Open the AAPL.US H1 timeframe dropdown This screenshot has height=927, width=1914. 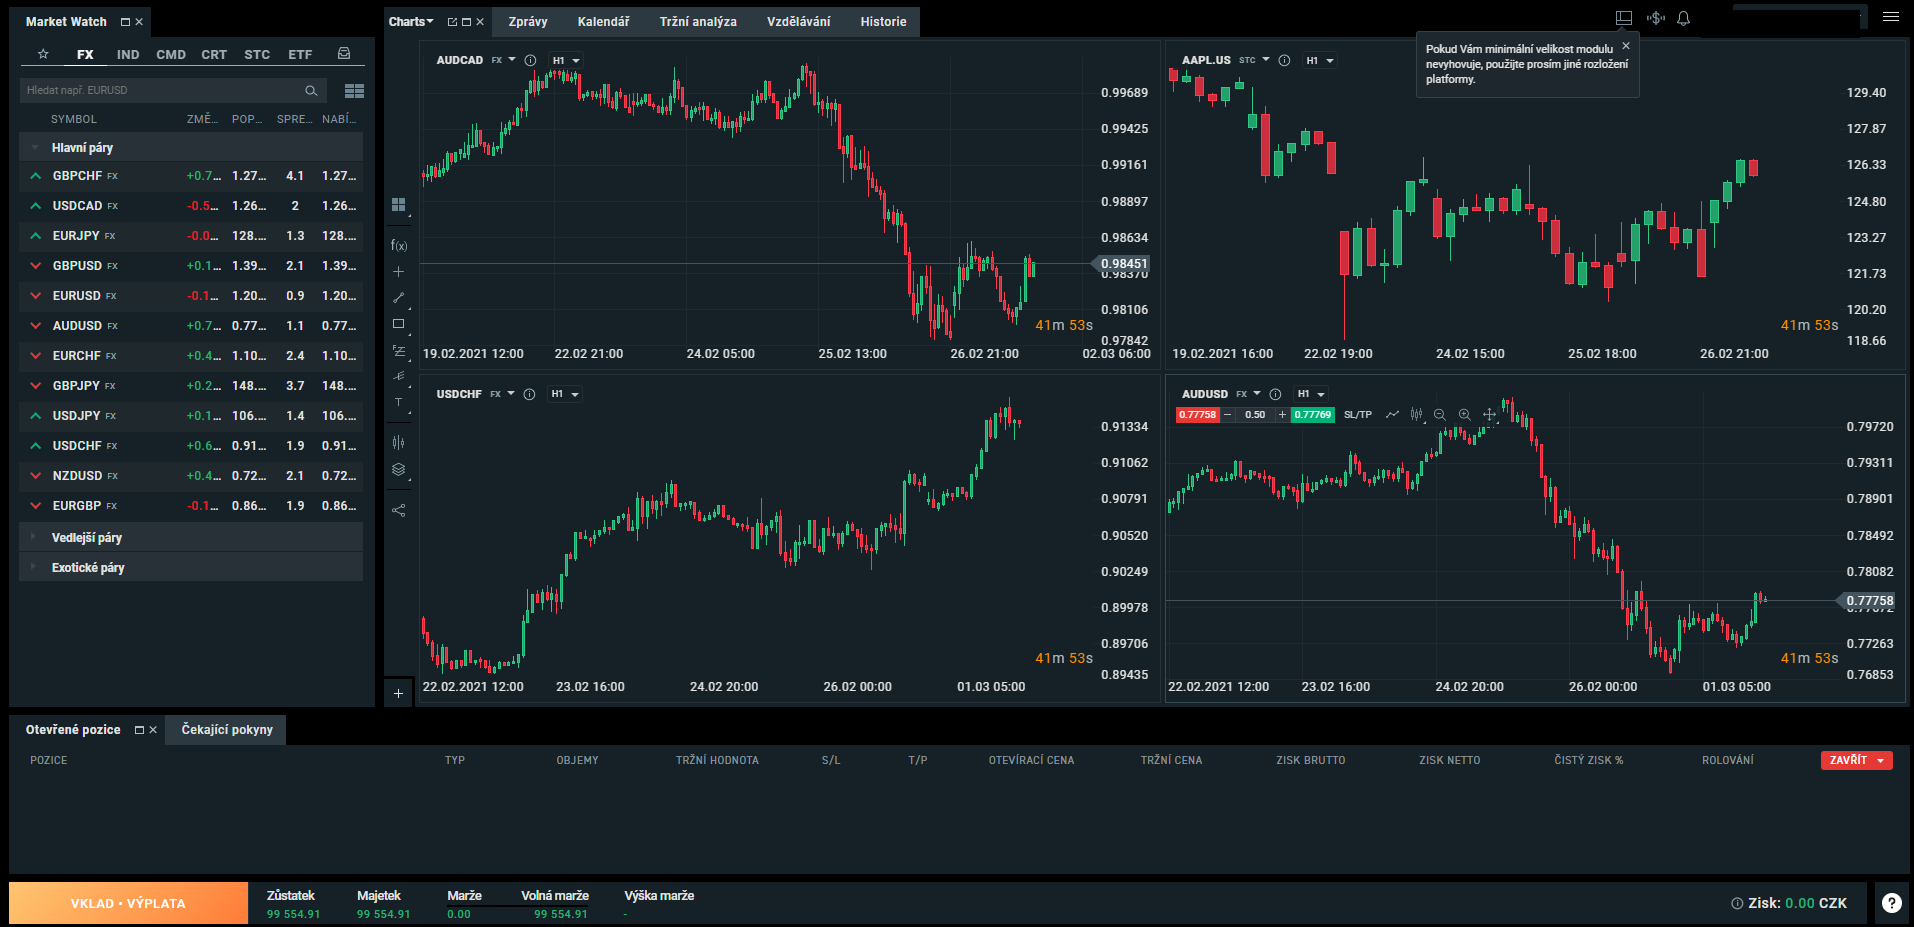(x=1320, y=60)
